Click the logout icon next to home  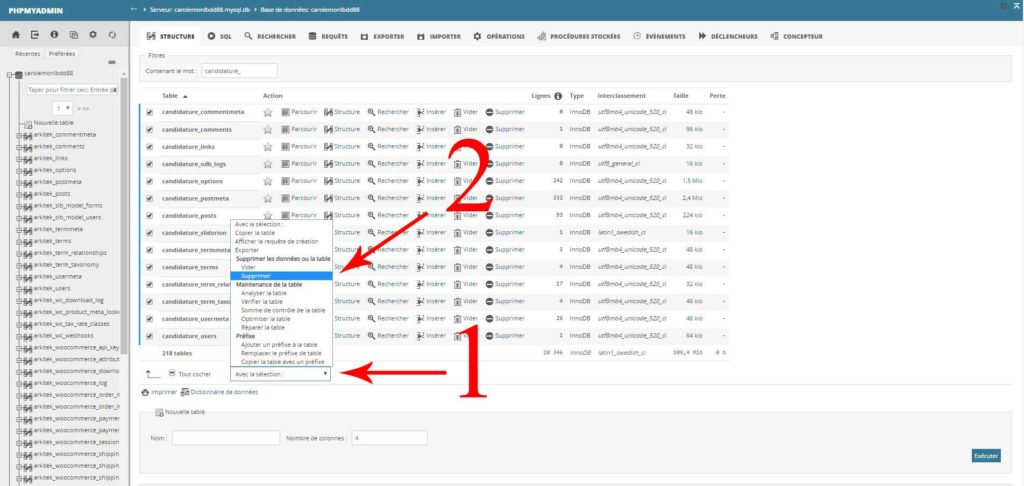tap(35, 35)
